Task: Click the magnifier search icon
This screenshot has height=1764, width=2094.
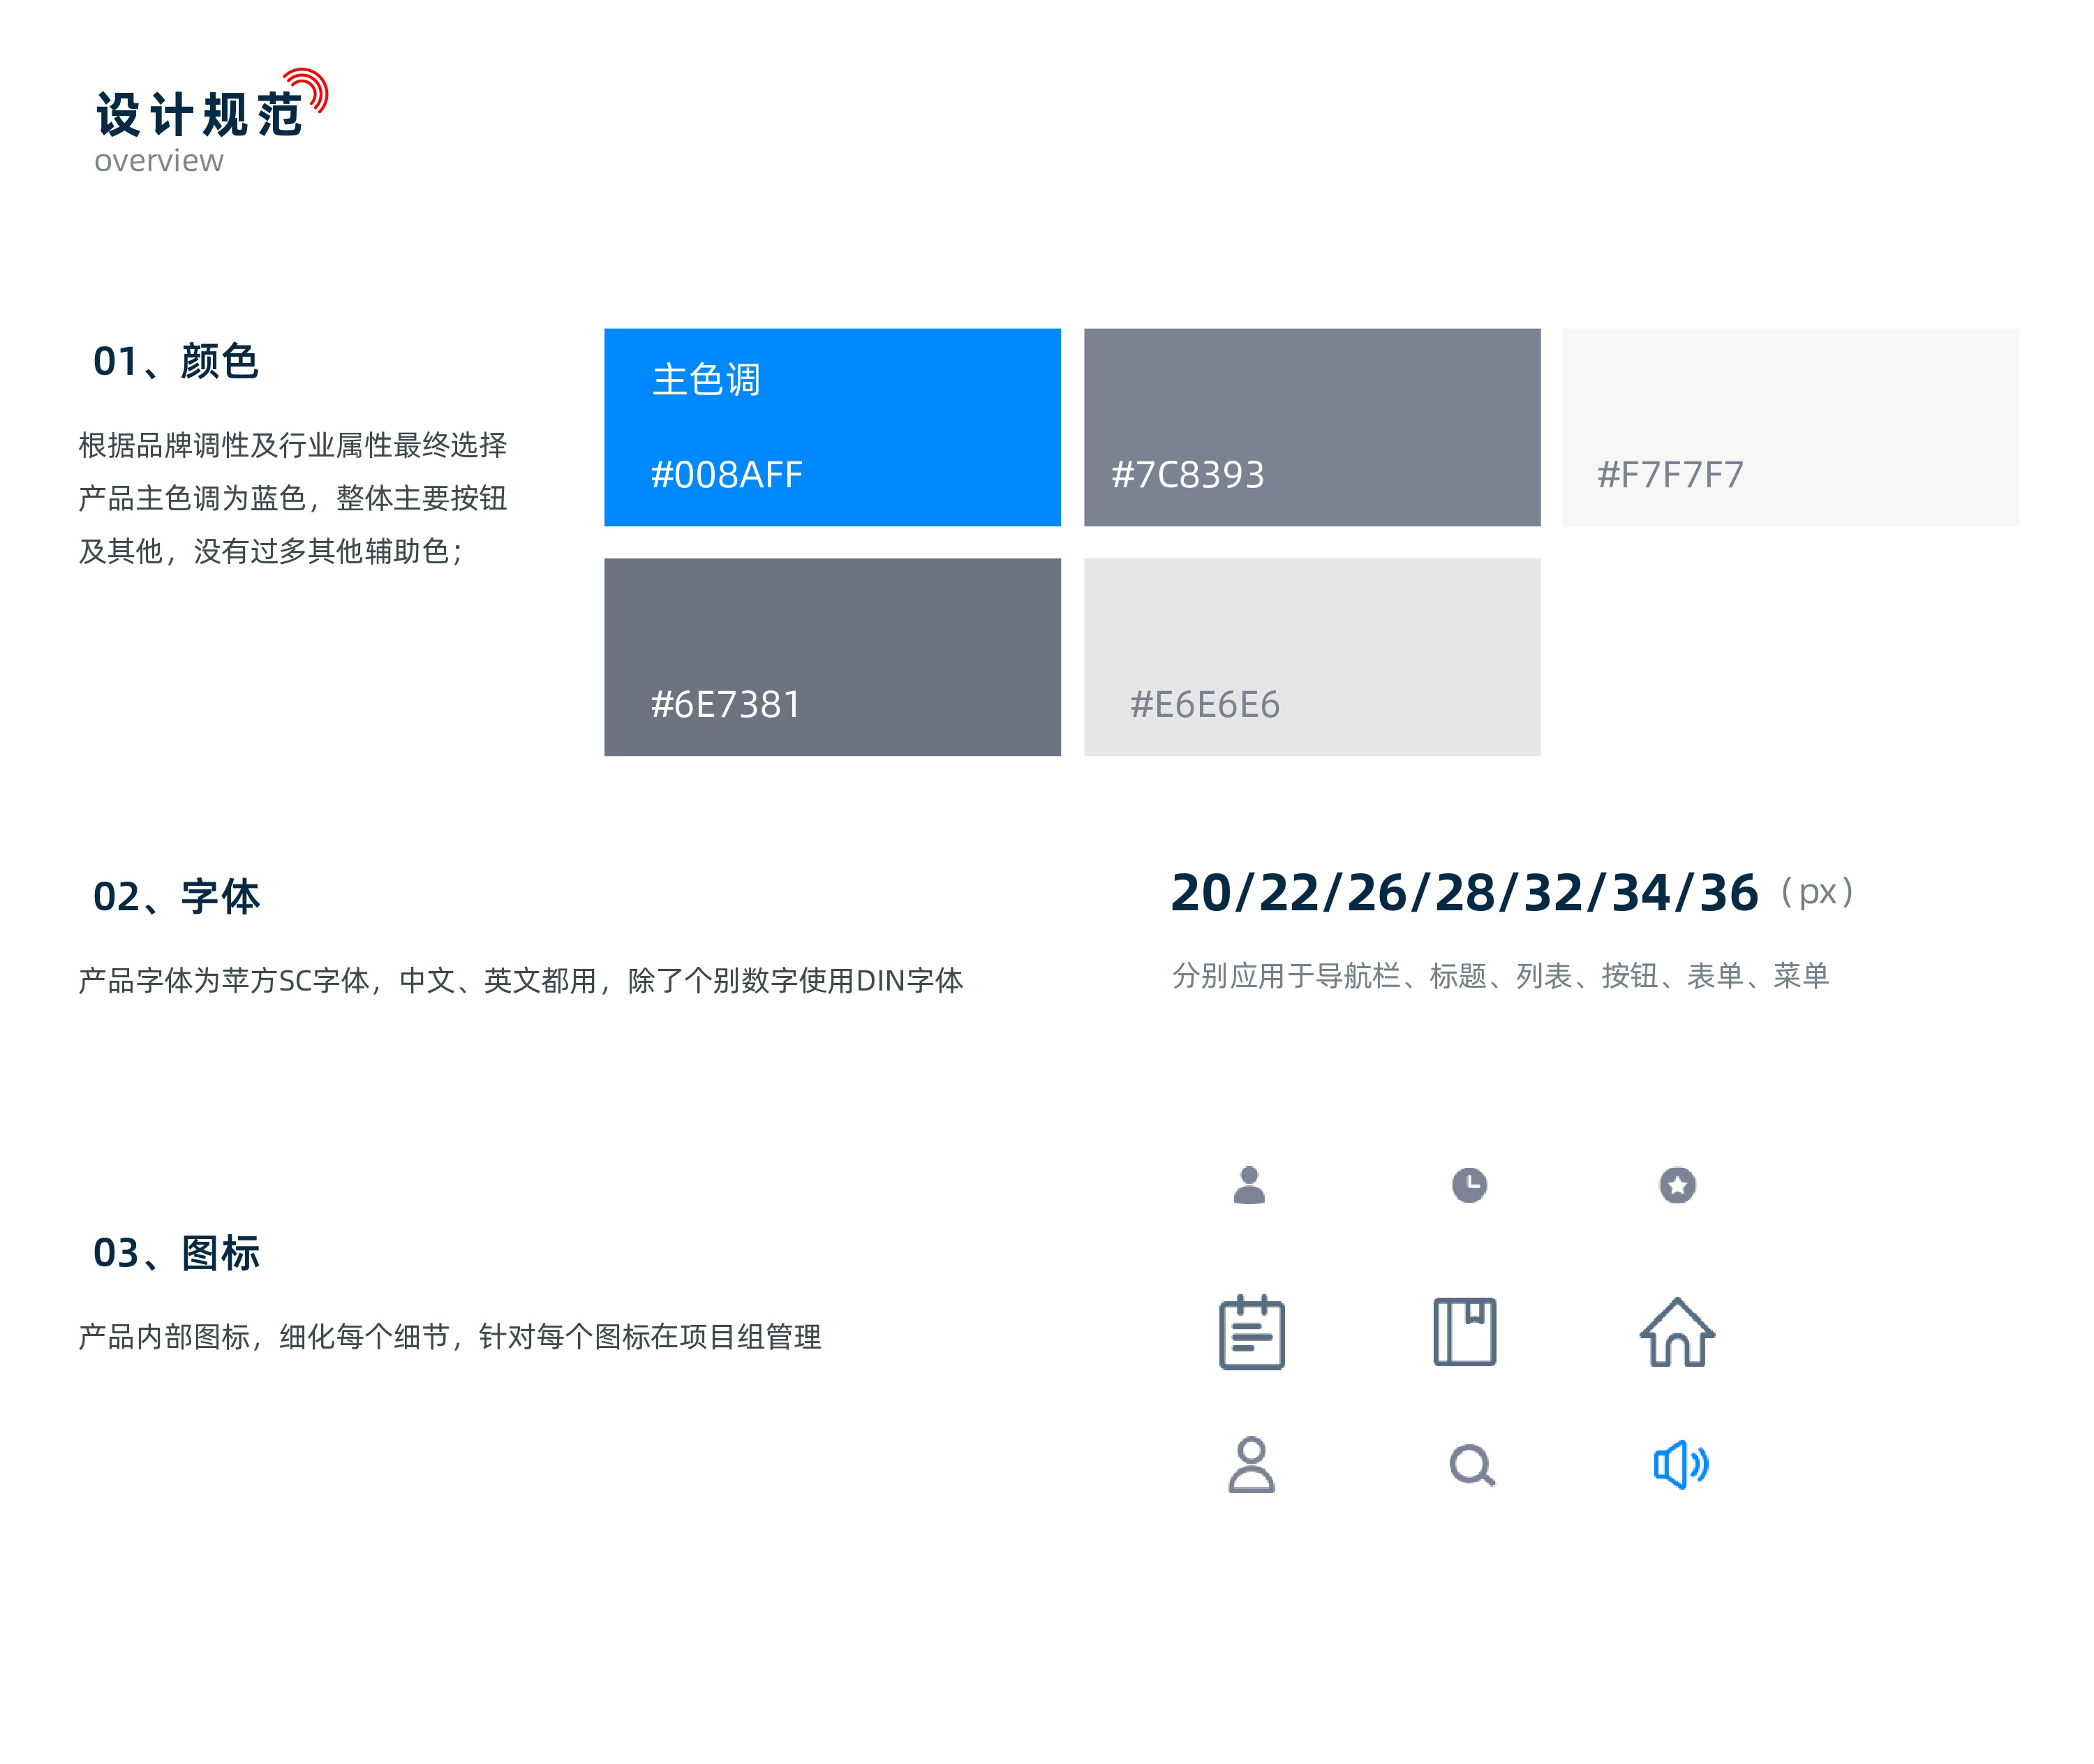Action: coord(1472,1466)
